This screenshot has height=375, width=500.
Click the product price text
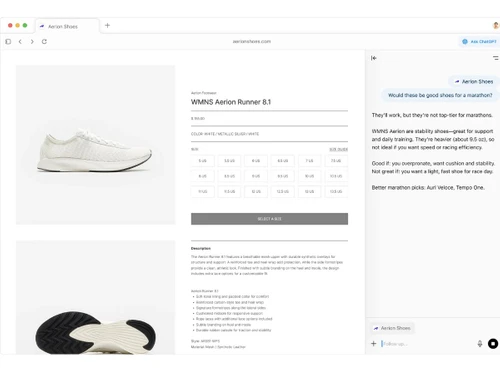tap(198, 118)
